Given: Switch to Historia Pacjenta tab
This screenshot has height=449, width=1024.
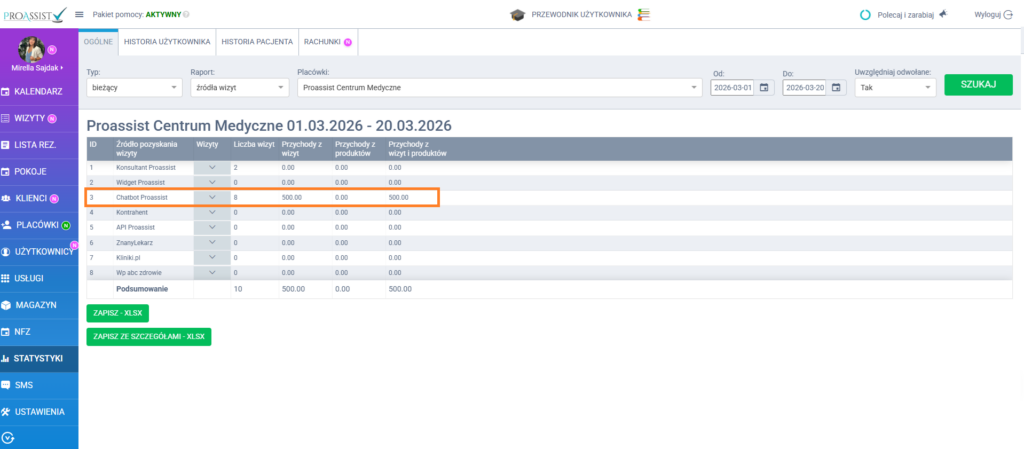Looking at the screenshot, I should point(257,41).
